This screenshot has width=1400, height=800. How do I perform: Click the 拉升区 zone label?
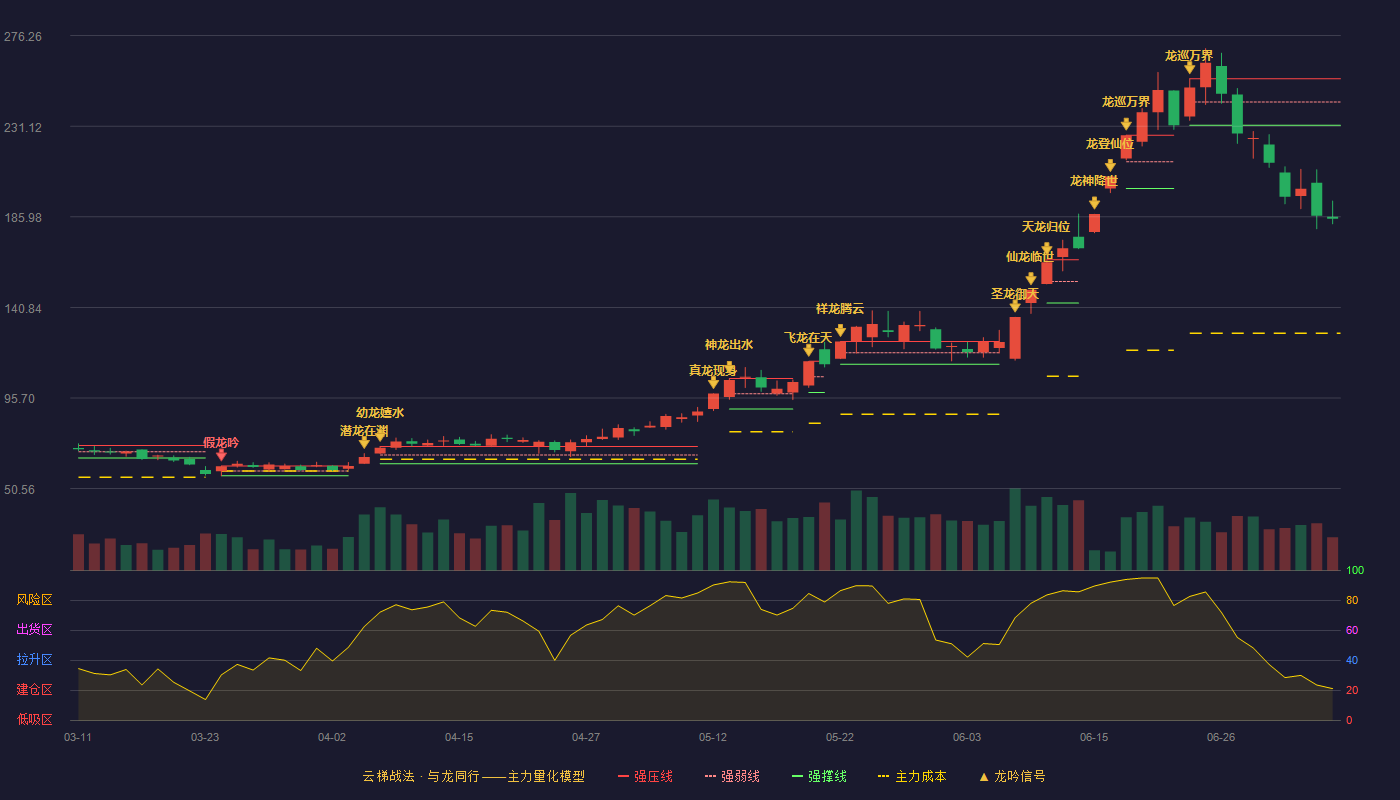pyautogui.click(x=35, y=660)
